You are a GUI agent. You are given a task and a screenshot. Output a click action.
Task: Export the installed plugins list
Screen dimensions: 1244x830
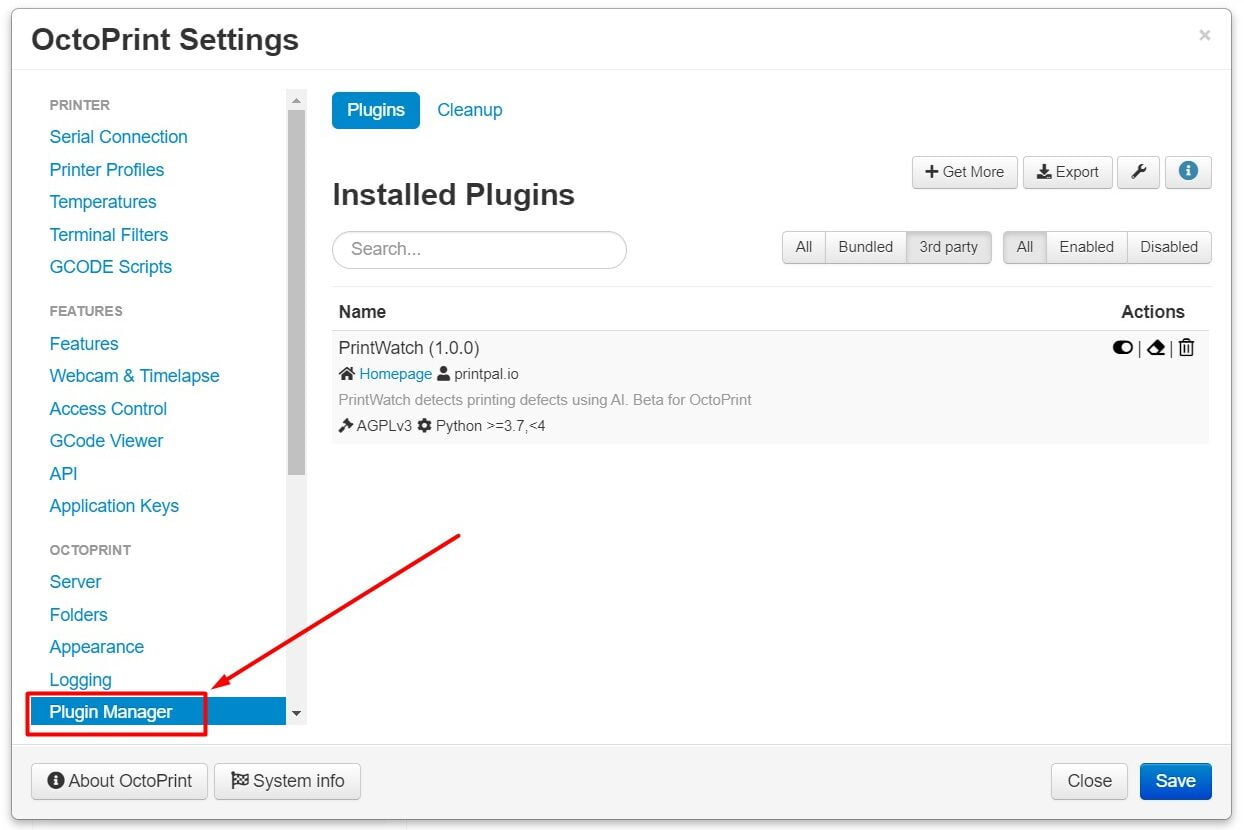pos(1067,172)
